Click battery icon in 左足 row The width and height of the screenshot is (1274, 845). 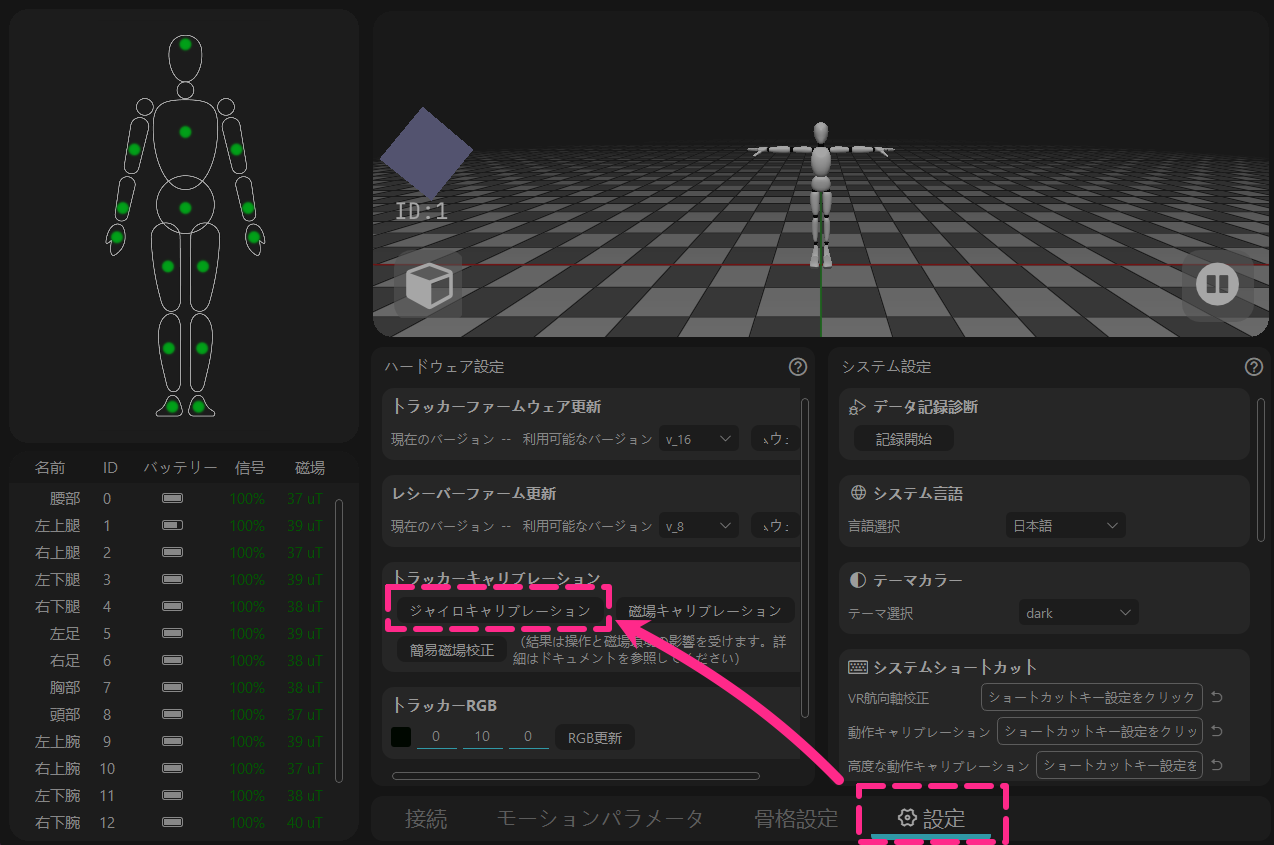(x=172, y=633)
